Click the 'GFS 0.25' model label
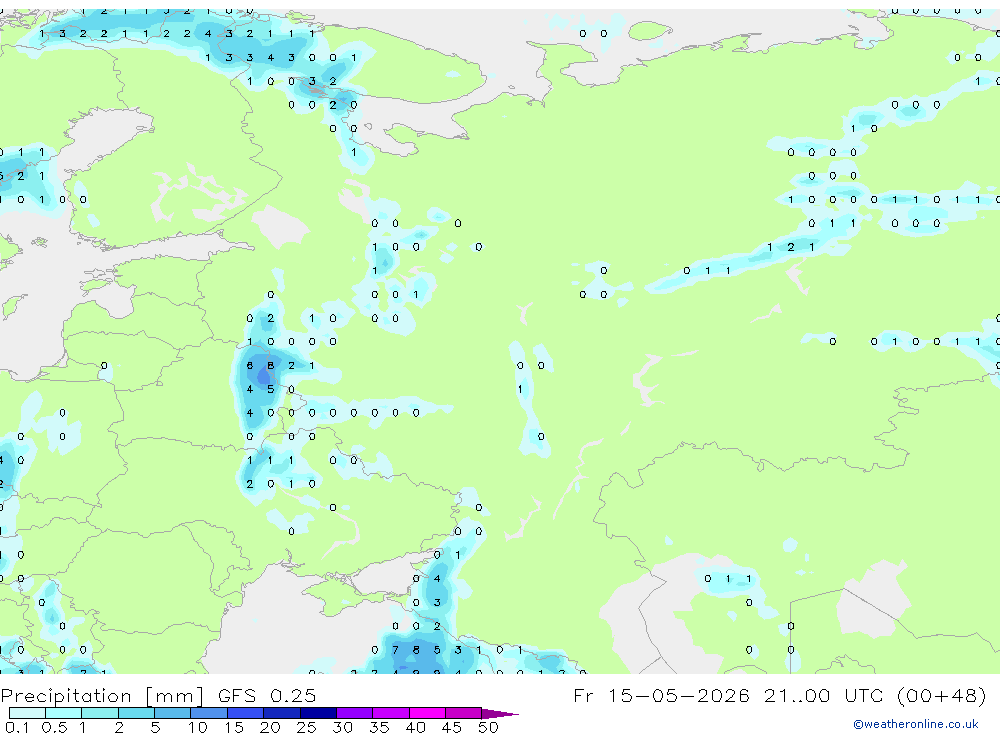Image resolution: width=1000 pixels, height=733 pixels. (267, 695)
